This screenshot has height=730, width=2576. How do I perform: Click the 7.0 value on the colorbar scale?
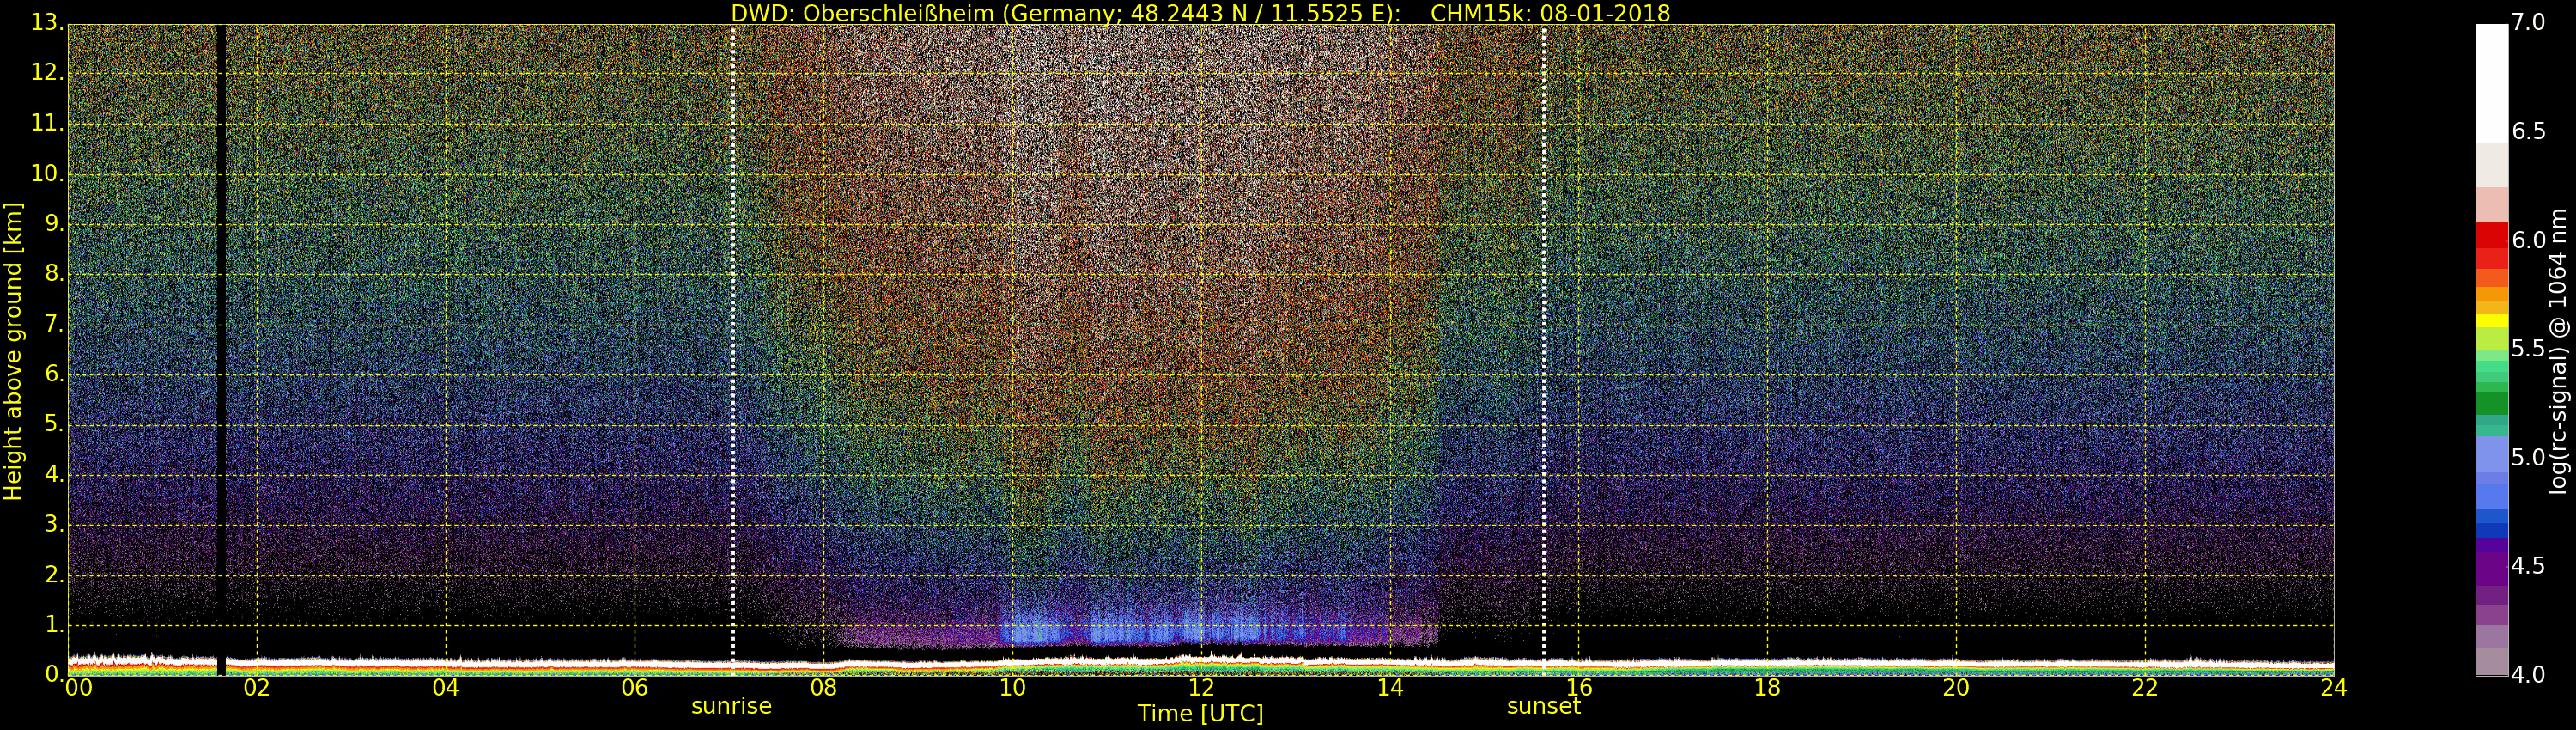tap(2528, 23)
